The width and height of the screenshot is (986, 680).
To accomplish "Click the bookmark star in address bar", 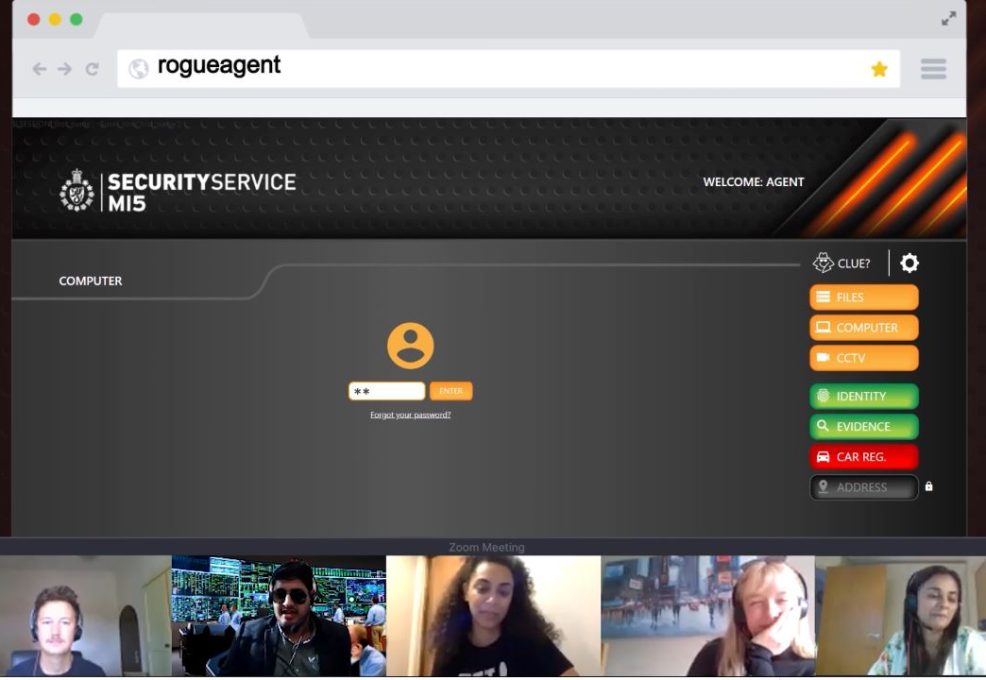I will tap(879, 69).
